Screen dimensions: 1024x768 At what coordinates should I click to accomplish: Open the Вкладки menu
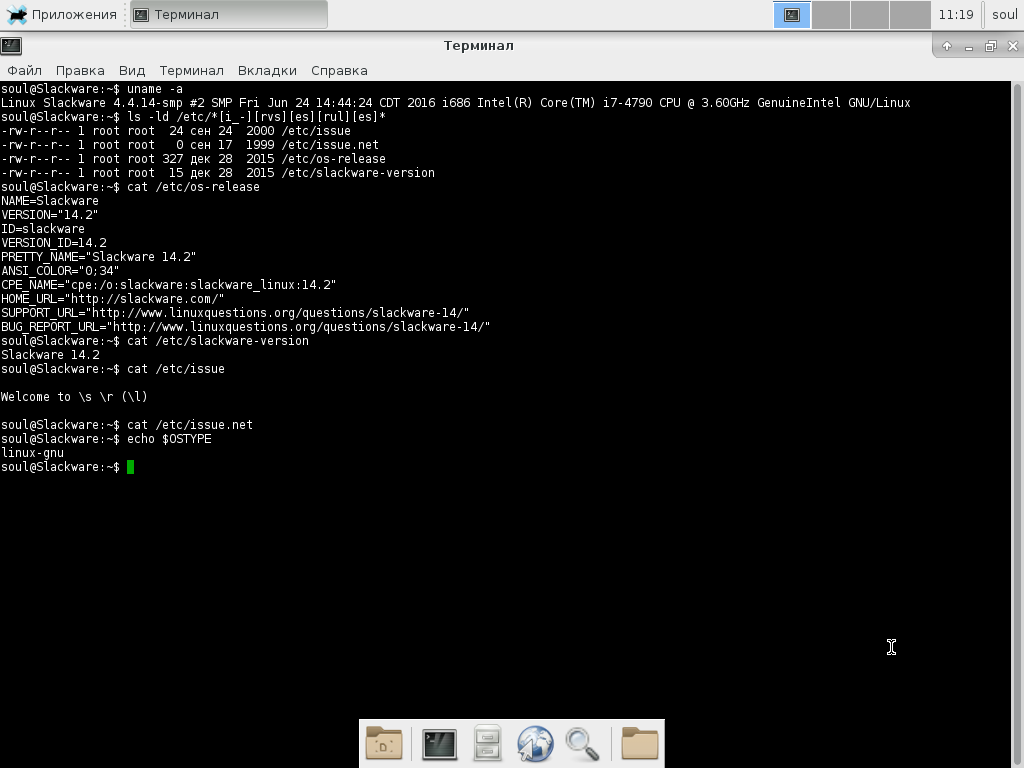[267, 71]
